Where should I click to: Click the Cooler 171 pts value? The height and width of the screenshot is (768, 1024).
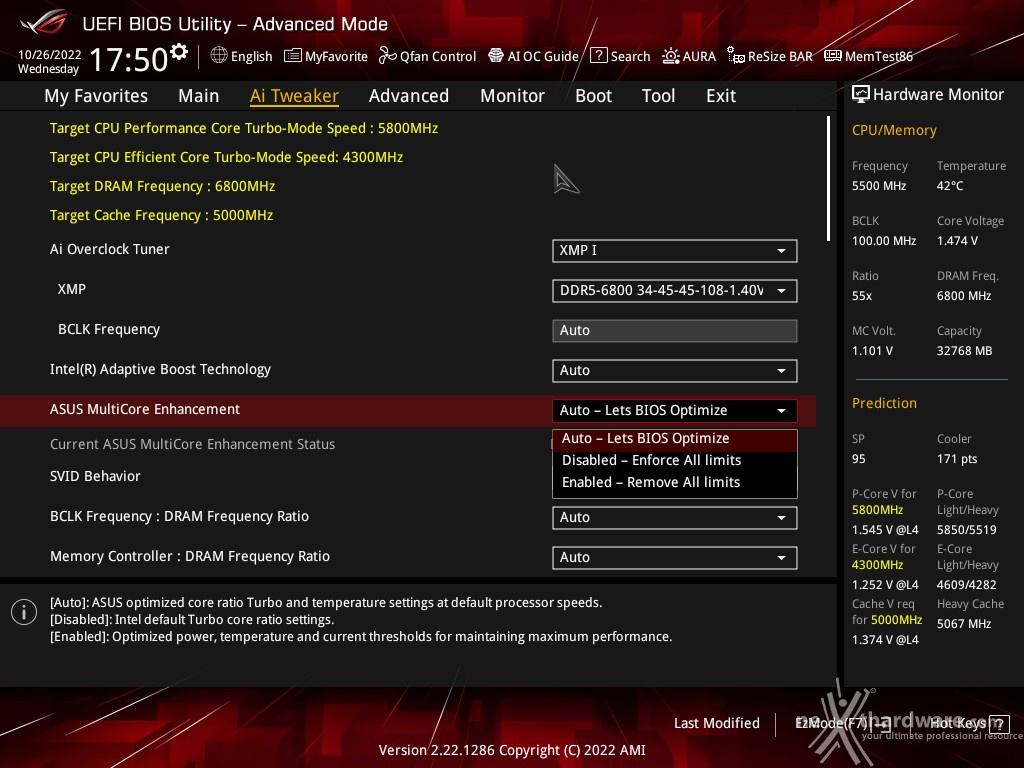pos(957,459)
